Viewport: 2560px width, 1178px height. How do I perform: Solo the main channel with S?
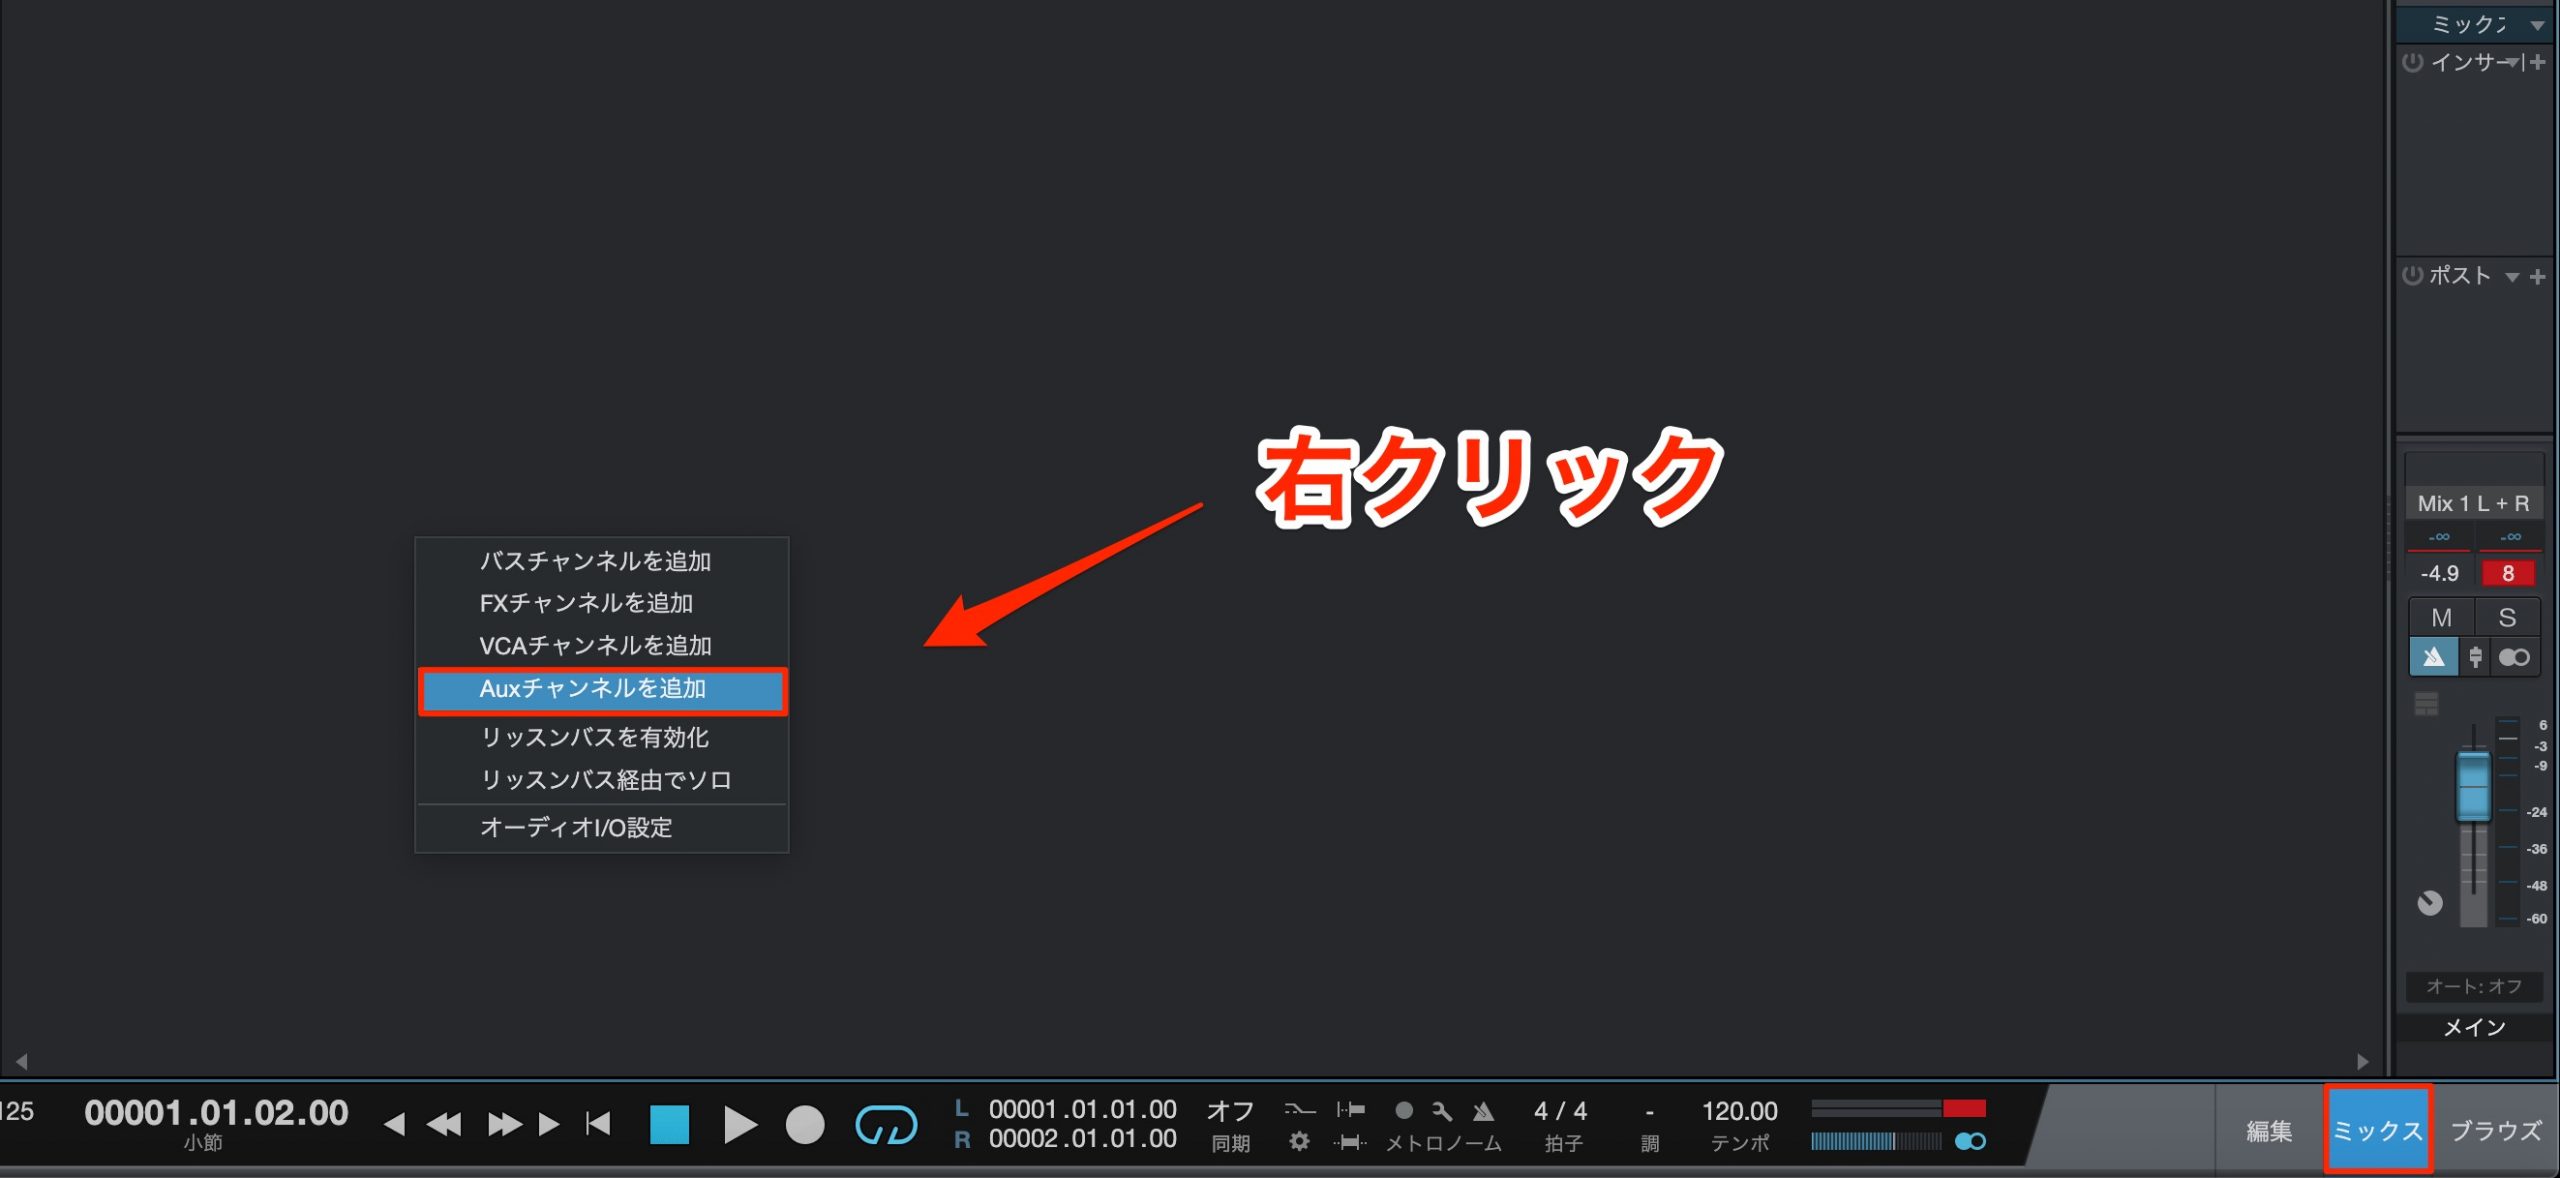click(2507, 618)
